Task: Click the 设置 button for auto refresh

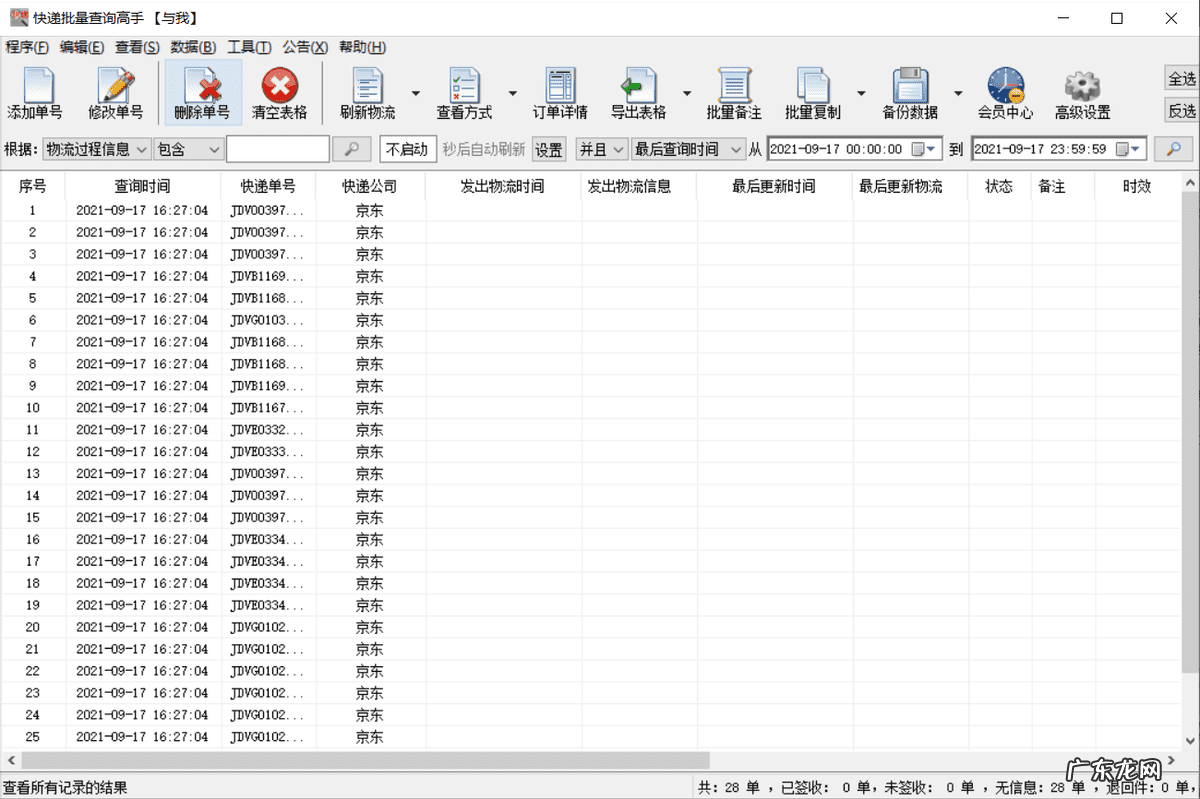Action: click(548, 148)
